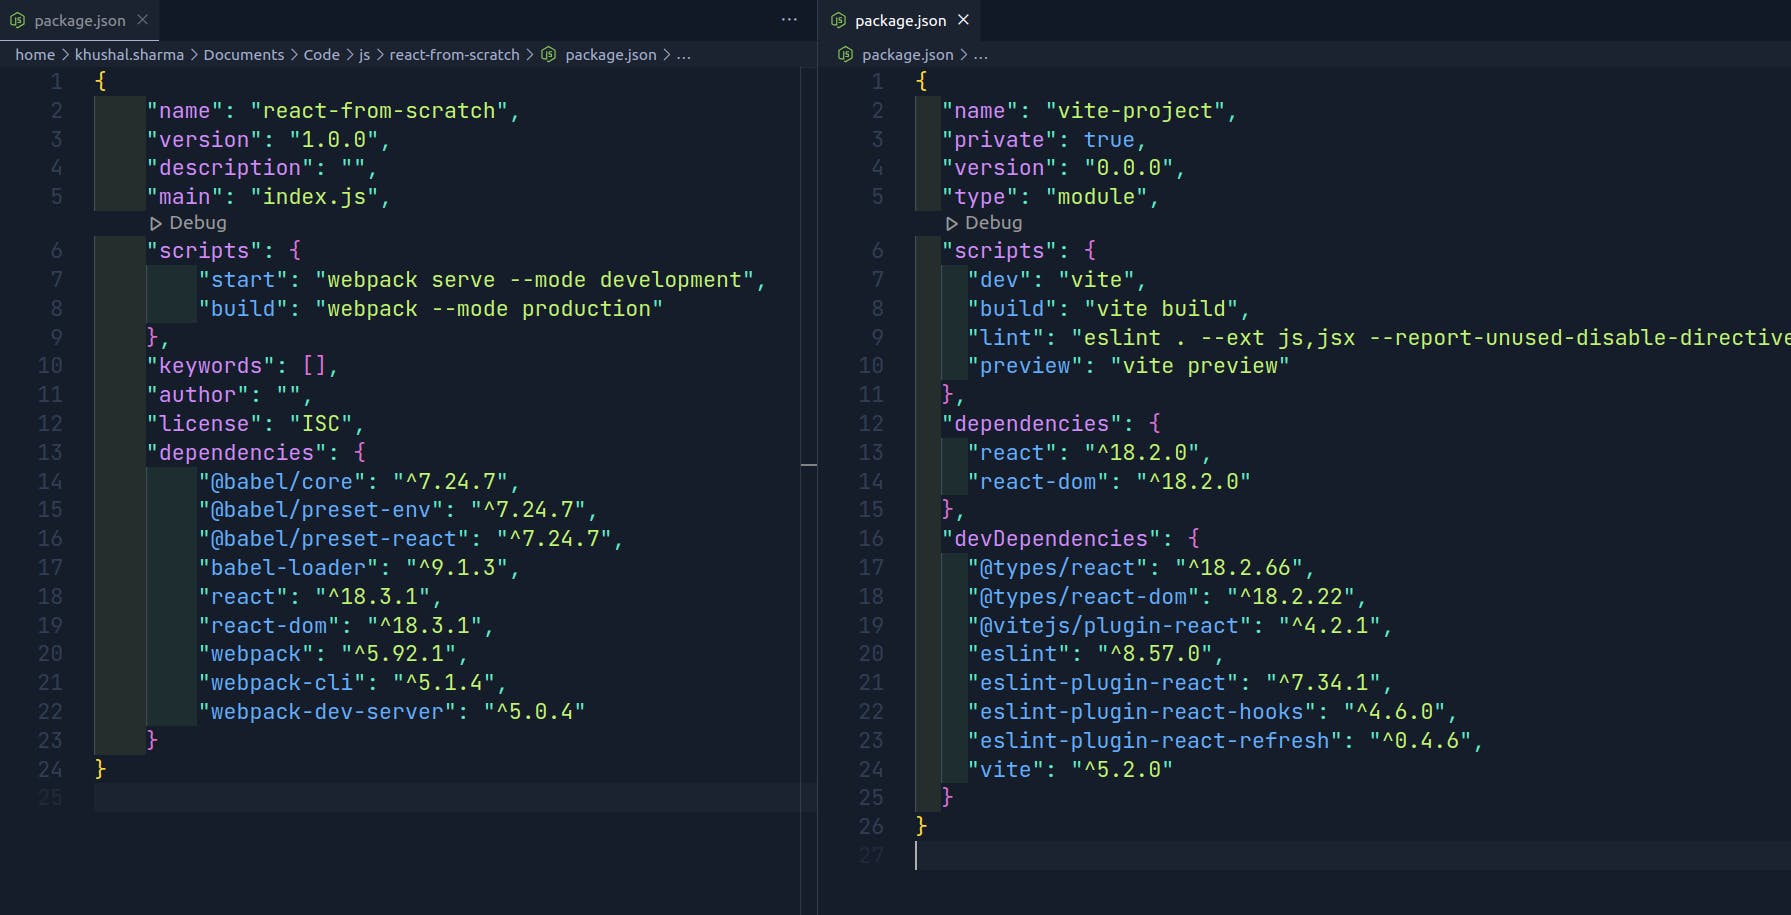The height and width of the screenshot is (915, 1791).
Task: Switch to left editor package.json tab
Action: 80,20
